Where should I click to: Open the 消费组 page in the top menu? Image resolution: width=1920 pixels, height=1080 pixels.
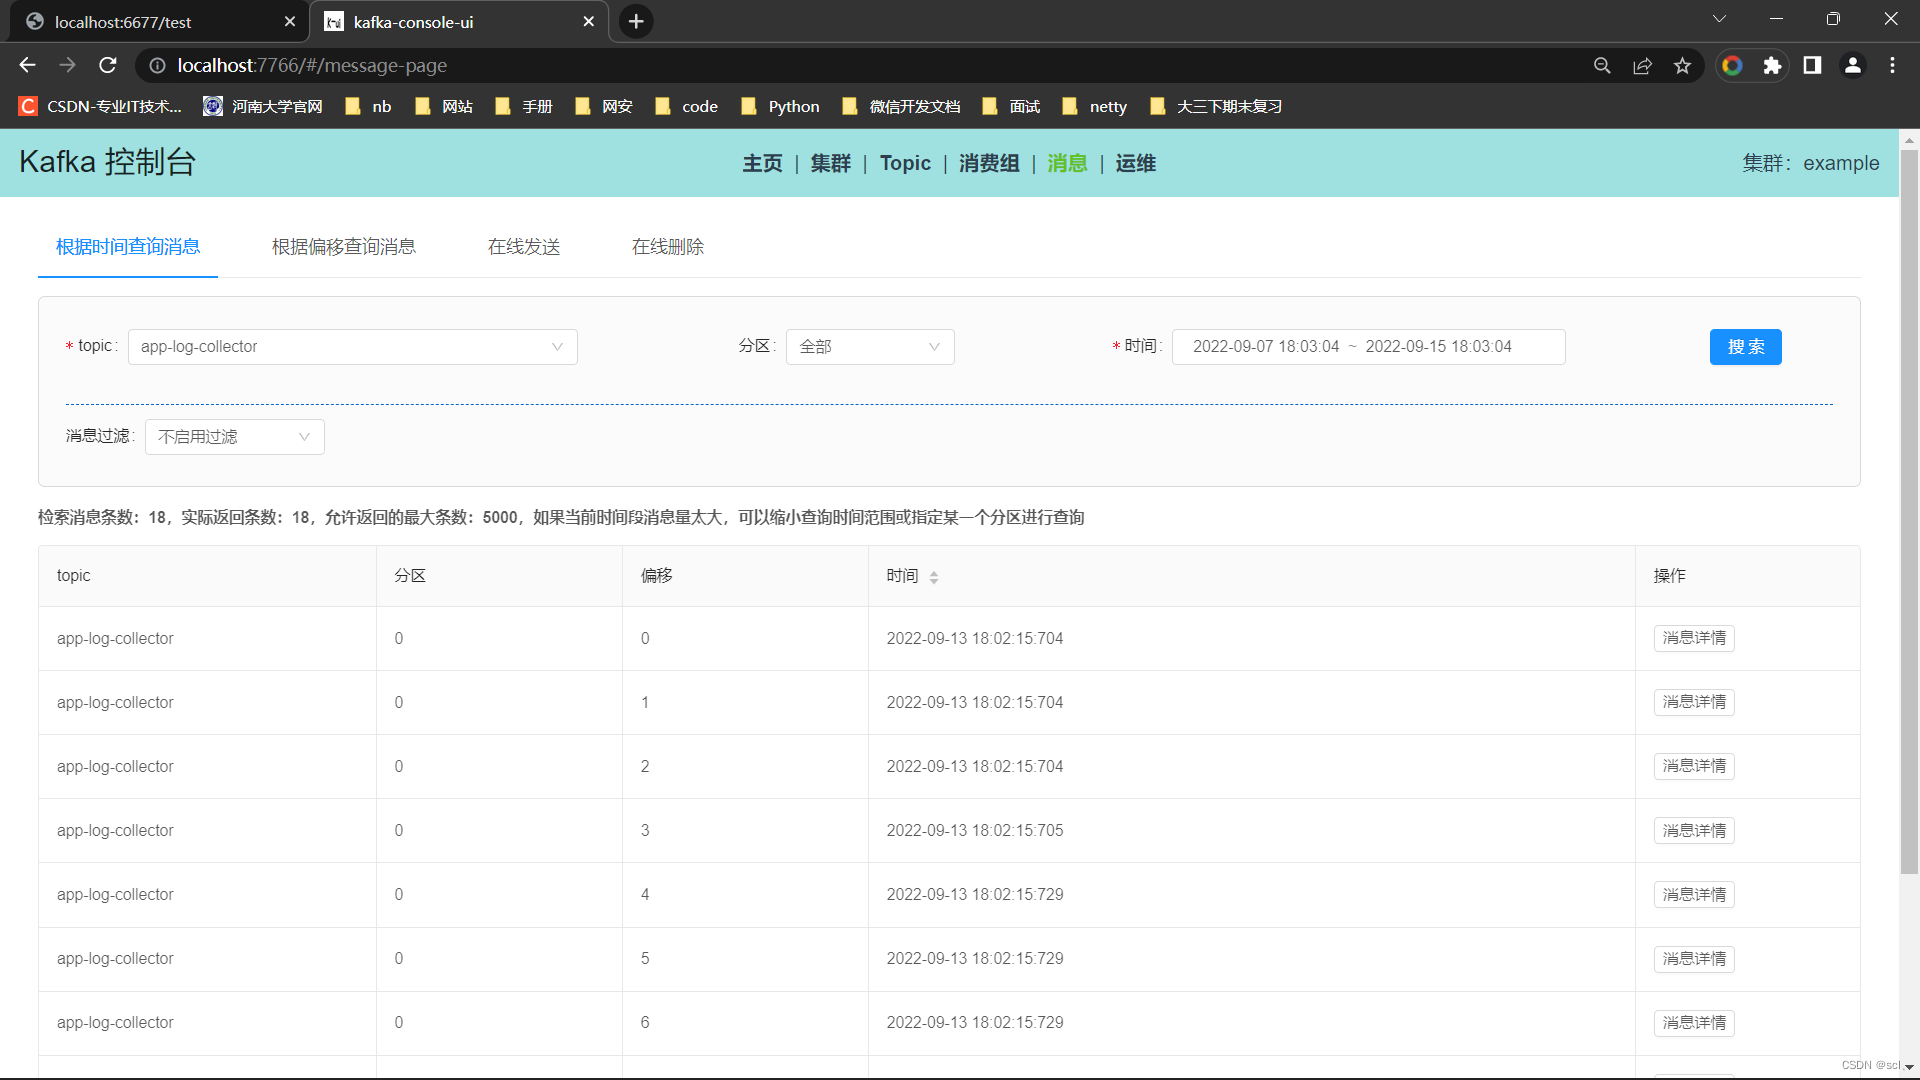(989, 163)
